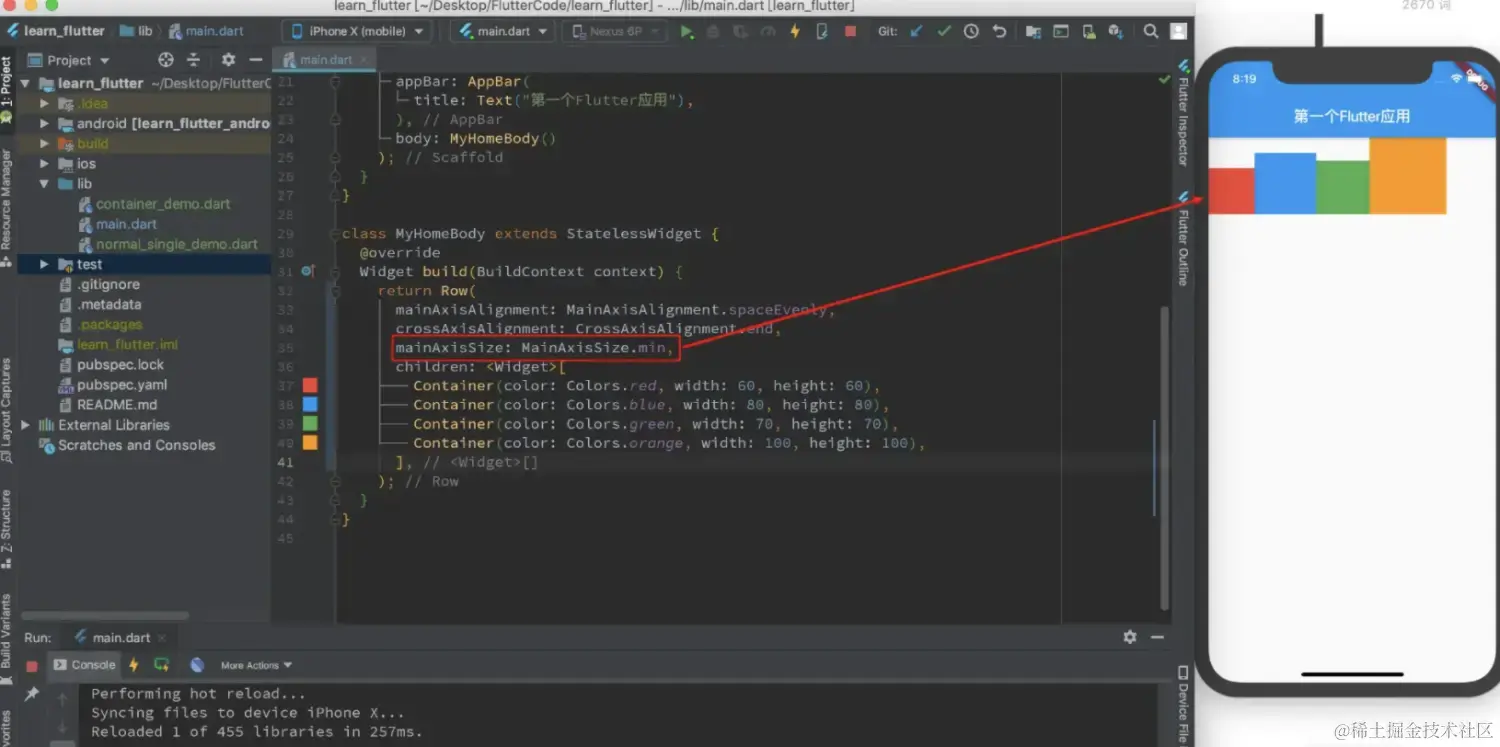The width and height of the screenshot is (1500, 747).
Task: Hide the Project panel with the minus icon
Action: tap(256, 60)
